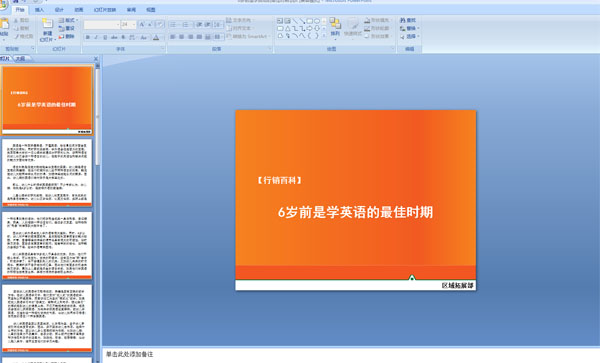Viewport: 600px width, 363px height.
Task: Open the Design (设计) ribbon tab
Action: (x=59, y=10)
